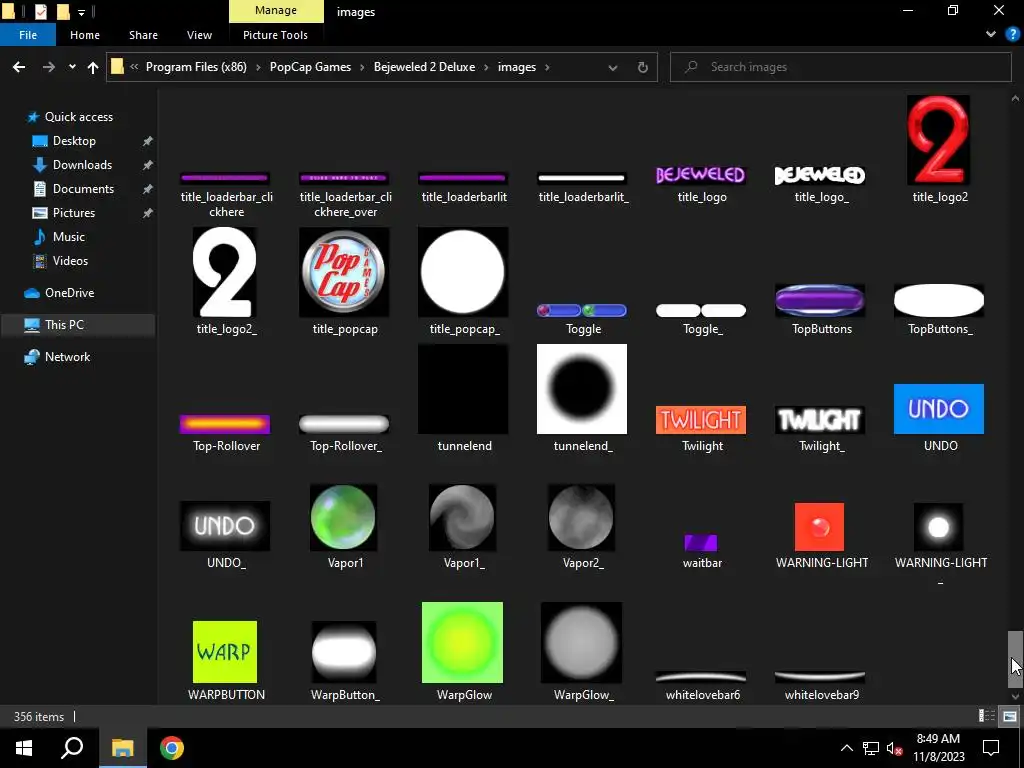Select the WarpButton_ mask image

pos(344,652)
